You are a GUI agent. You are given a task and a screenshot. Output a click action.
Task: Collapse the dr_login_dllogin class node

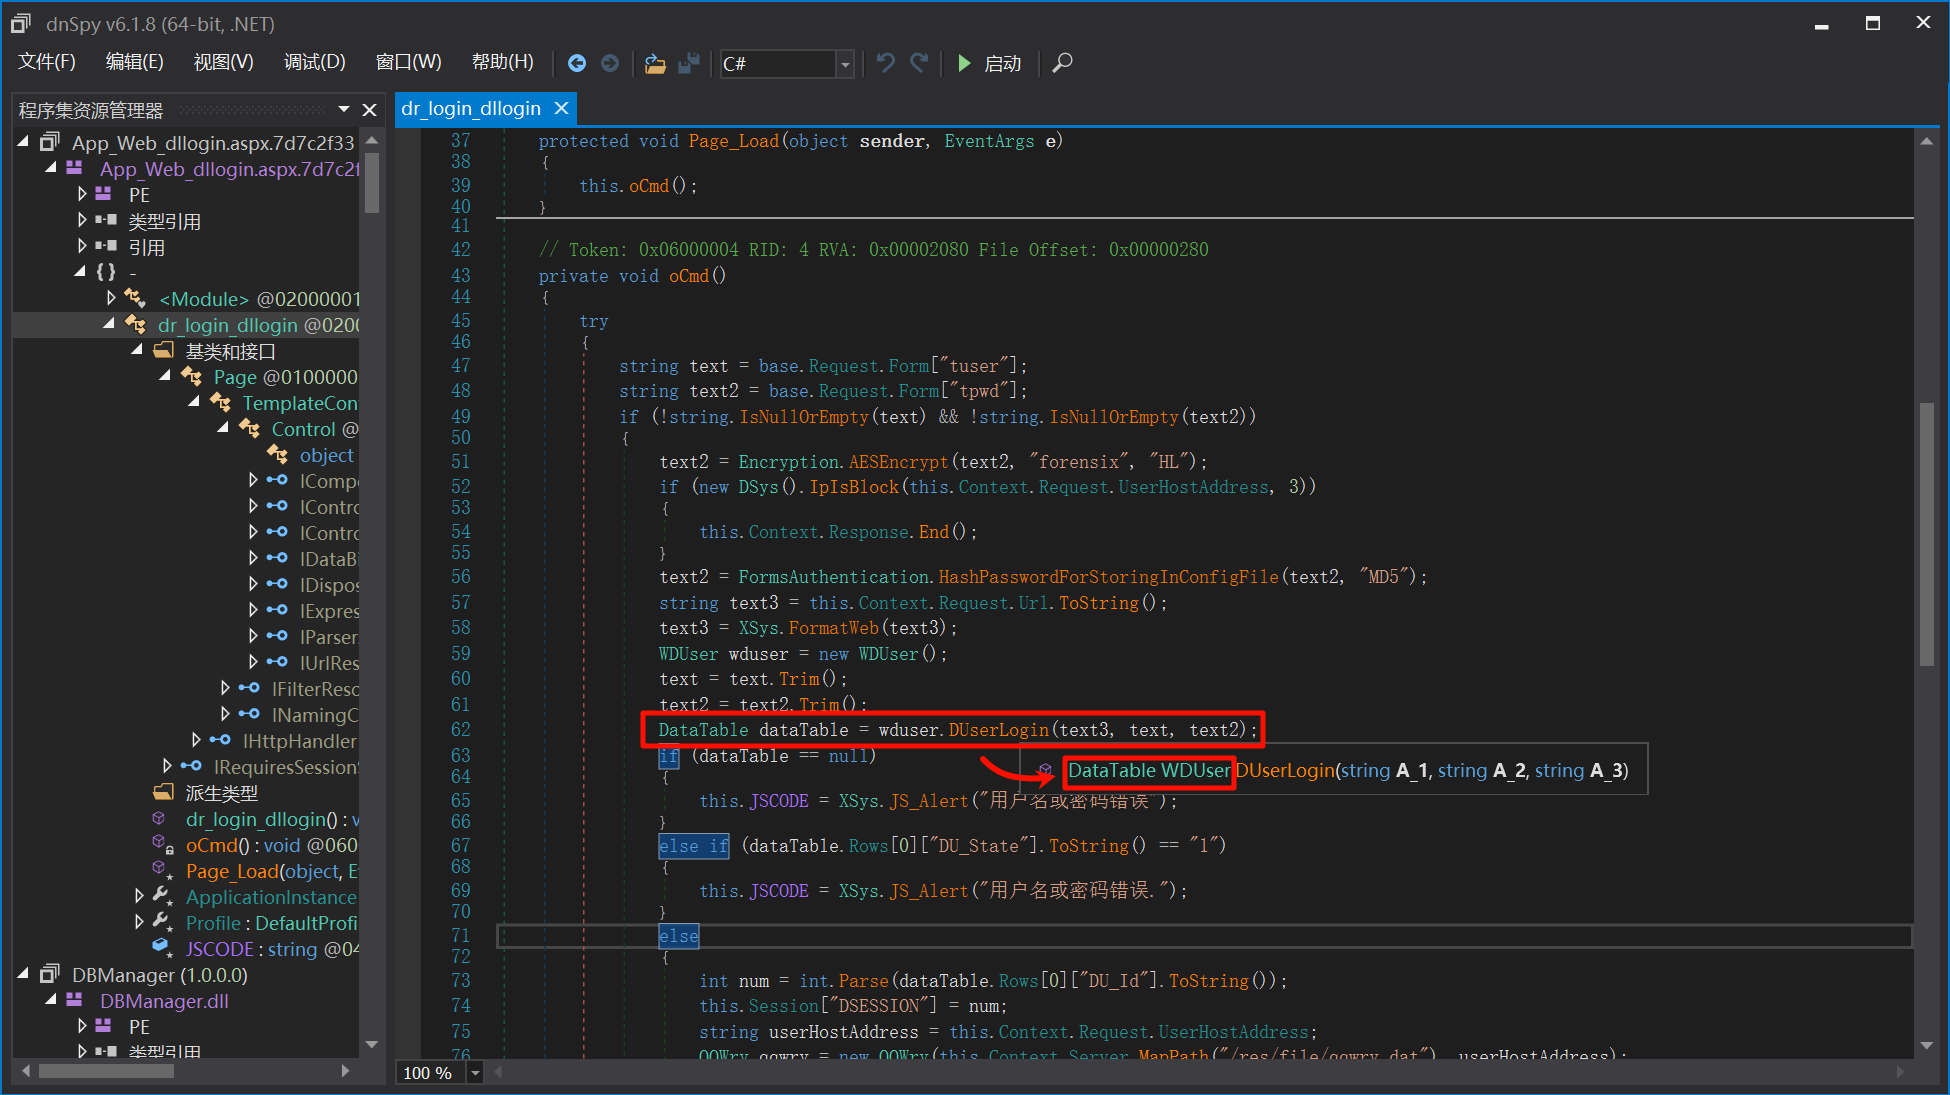[x=109, y=324]
